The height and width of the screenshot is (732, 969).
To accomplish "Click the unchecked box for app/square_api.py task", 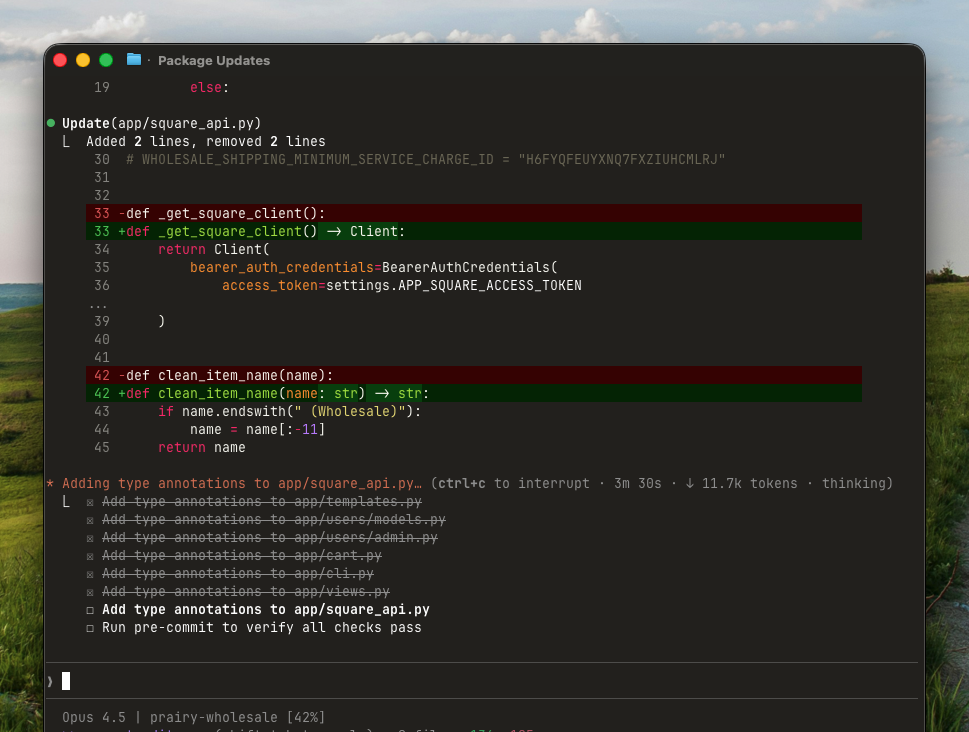I will pyautogui.click(x=90, y=610).
